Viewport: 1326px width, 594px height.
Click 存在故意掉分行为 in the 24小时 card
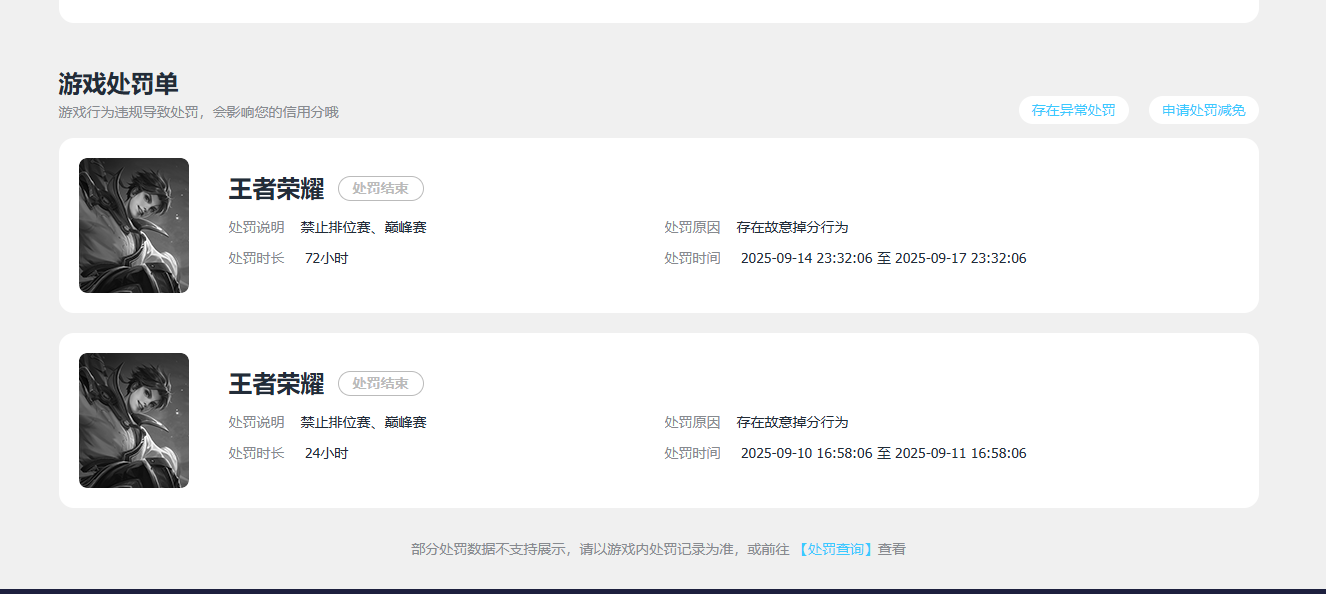pos(793,422)
